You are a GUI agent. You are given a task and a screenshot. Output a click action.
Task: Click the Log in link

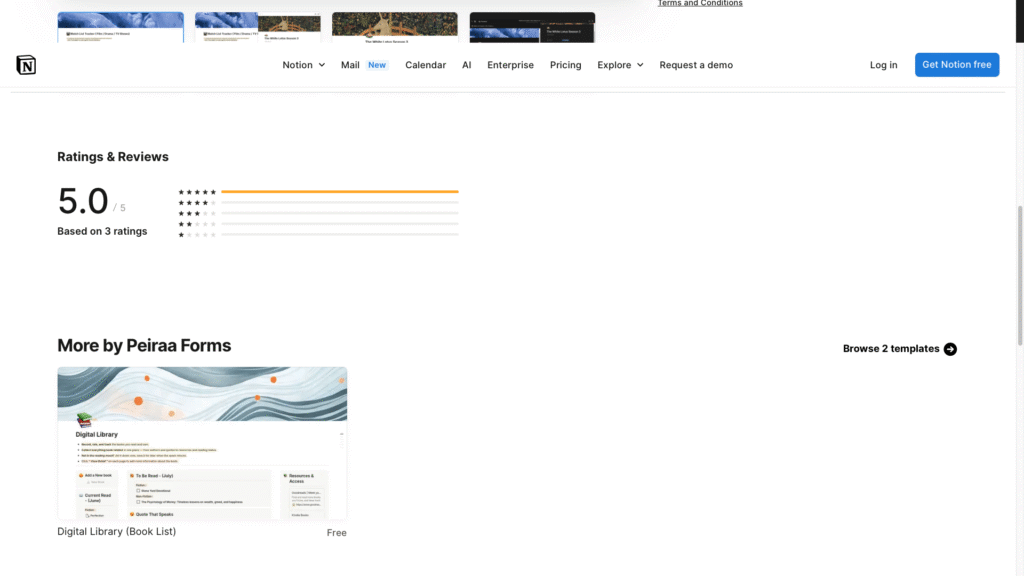click(x=883, y=65)
